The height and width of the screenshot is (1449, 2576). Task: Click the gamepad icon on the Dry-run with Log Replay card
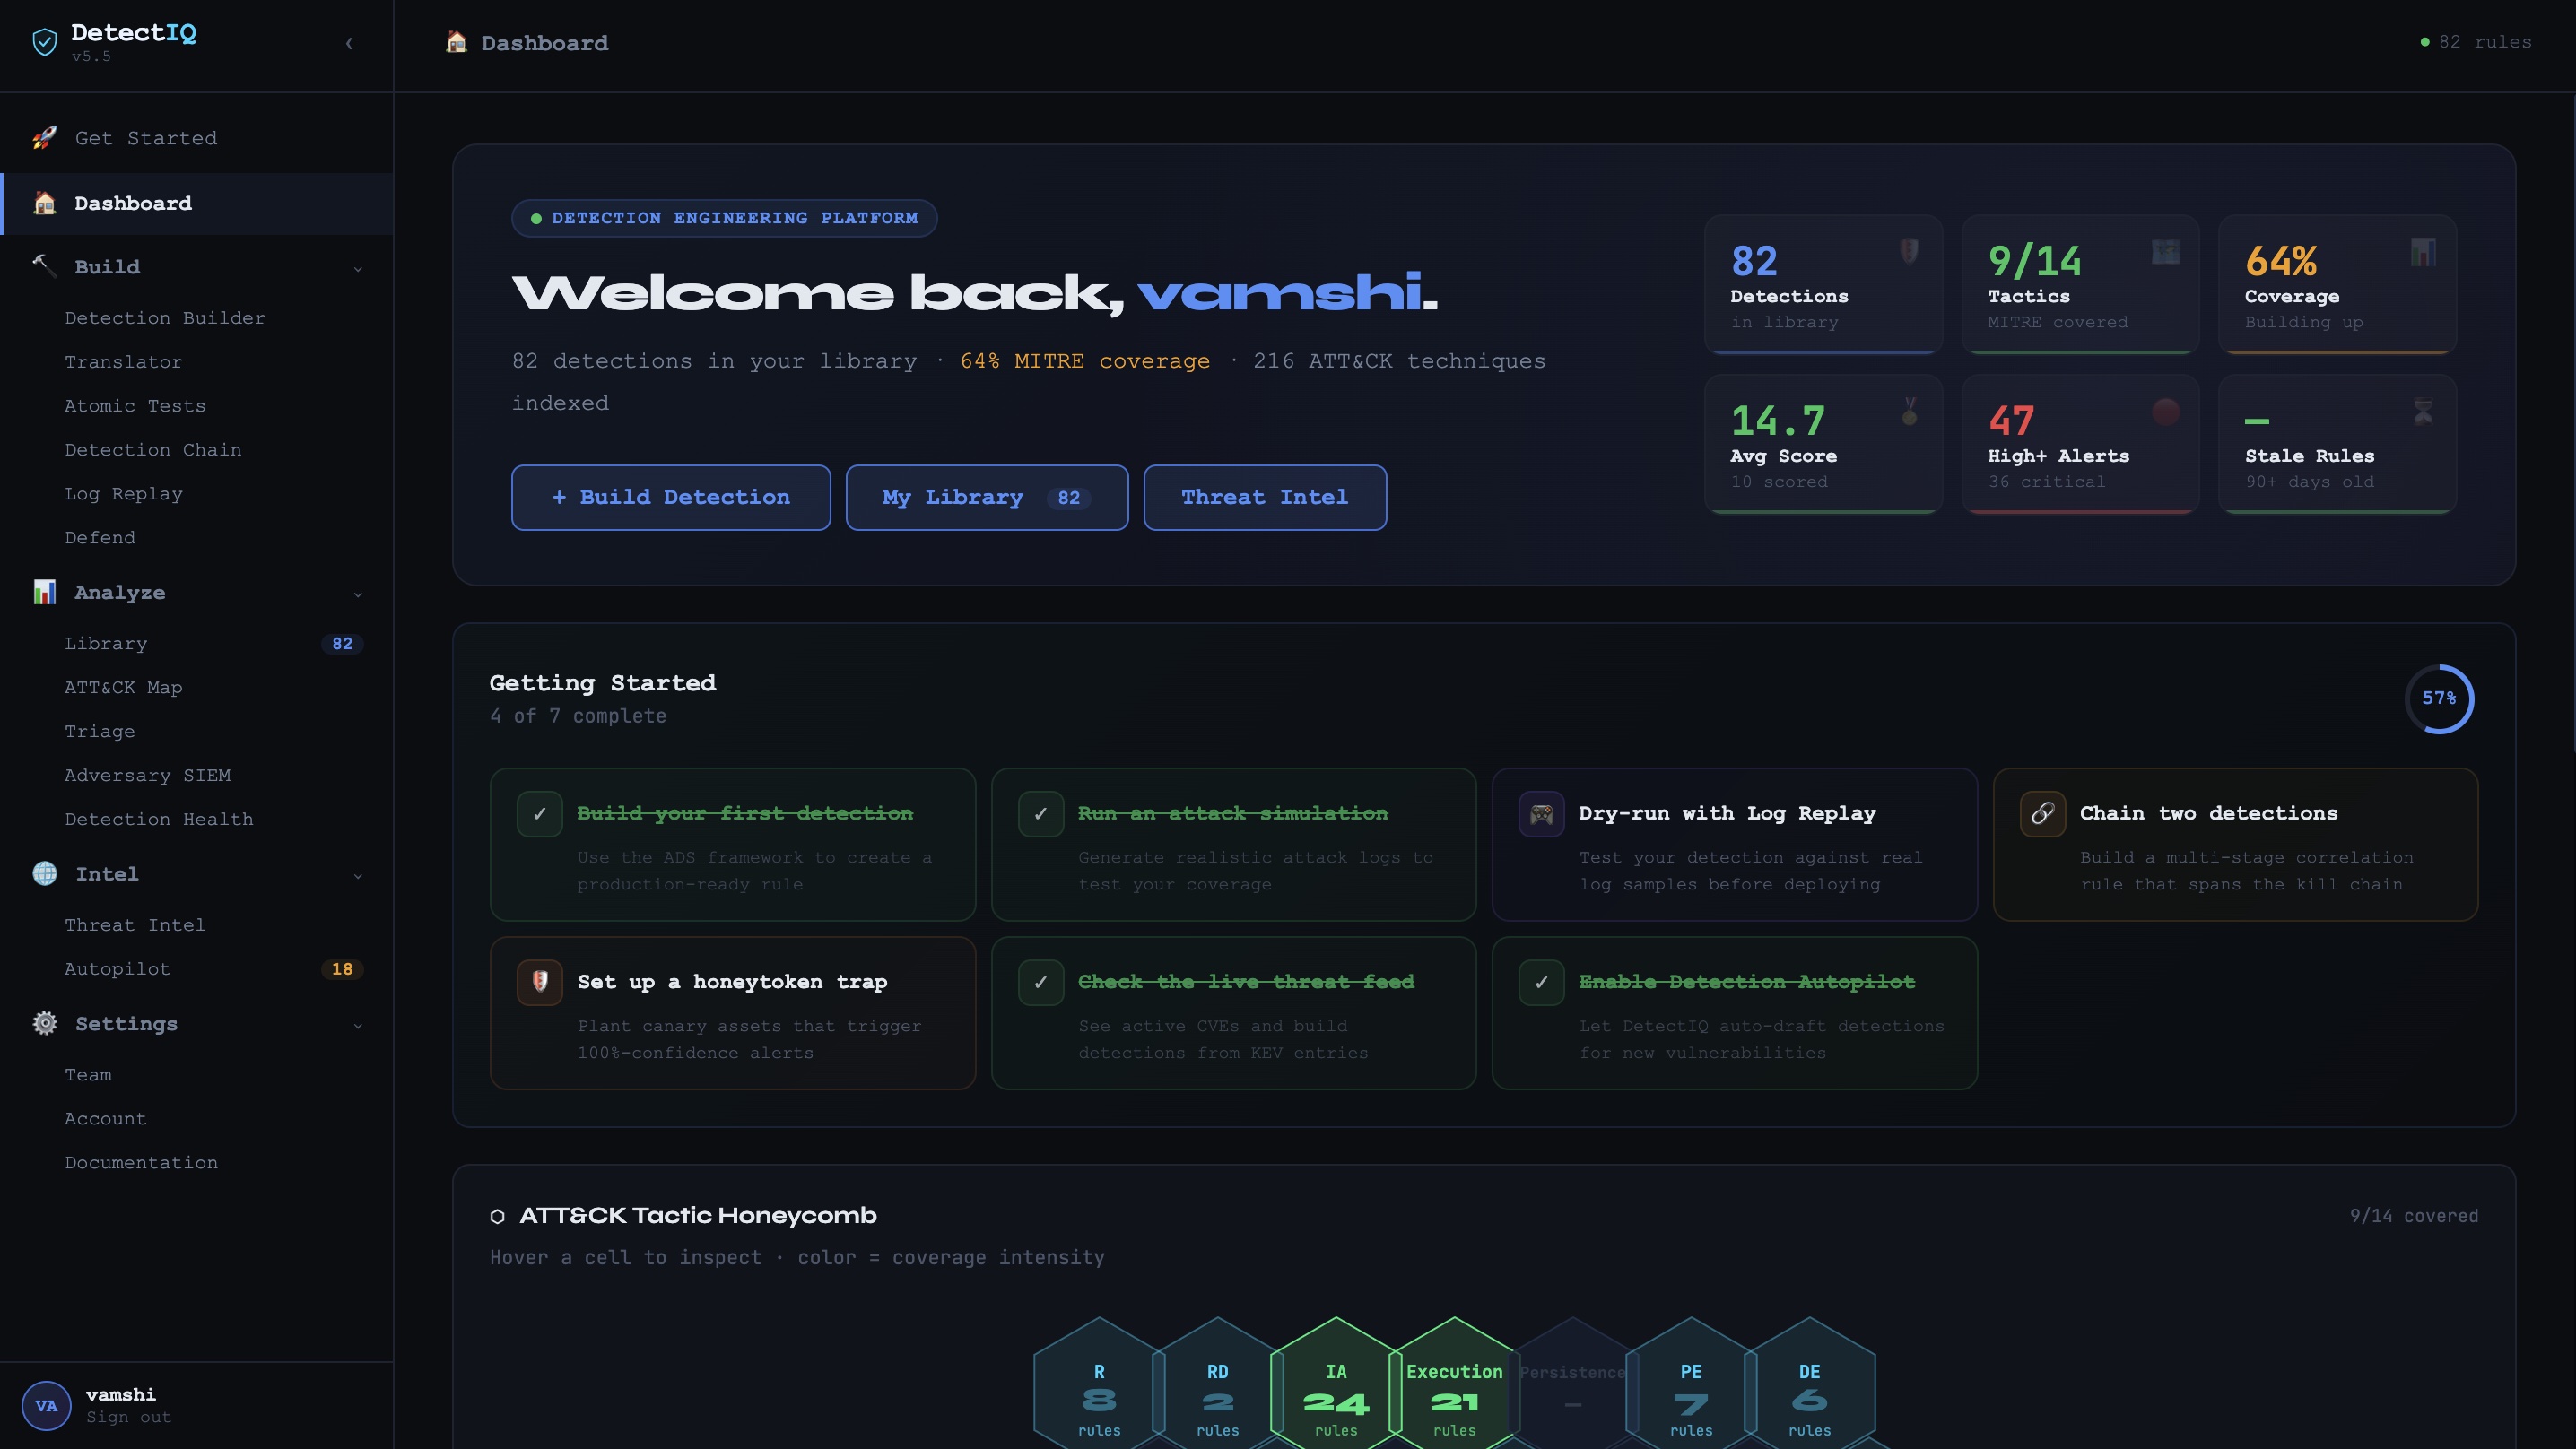coord(1541,814)
